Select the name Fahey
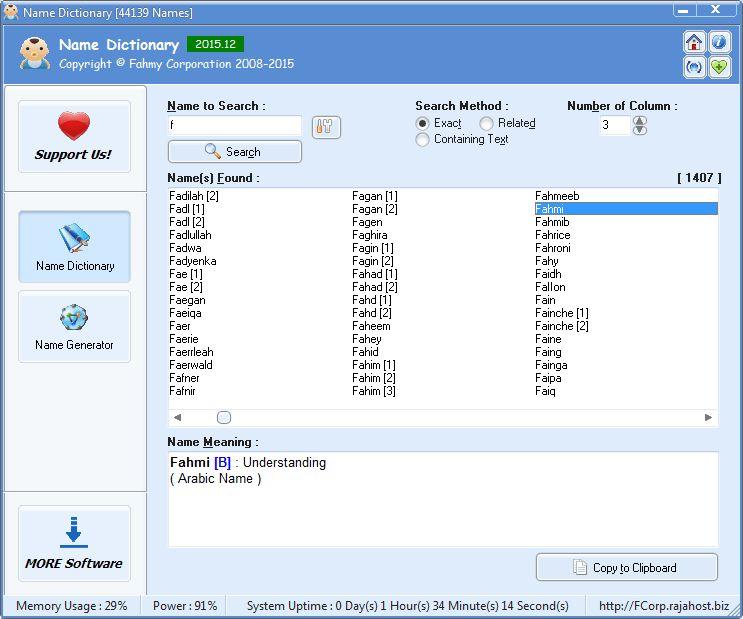The width and height of the screenshot is (743, 619). (x=367, y=339)
